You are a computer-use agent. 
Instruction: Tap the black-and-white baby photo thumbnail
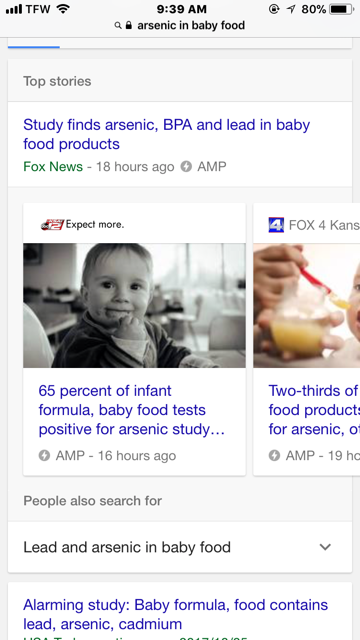pos(134,305)
